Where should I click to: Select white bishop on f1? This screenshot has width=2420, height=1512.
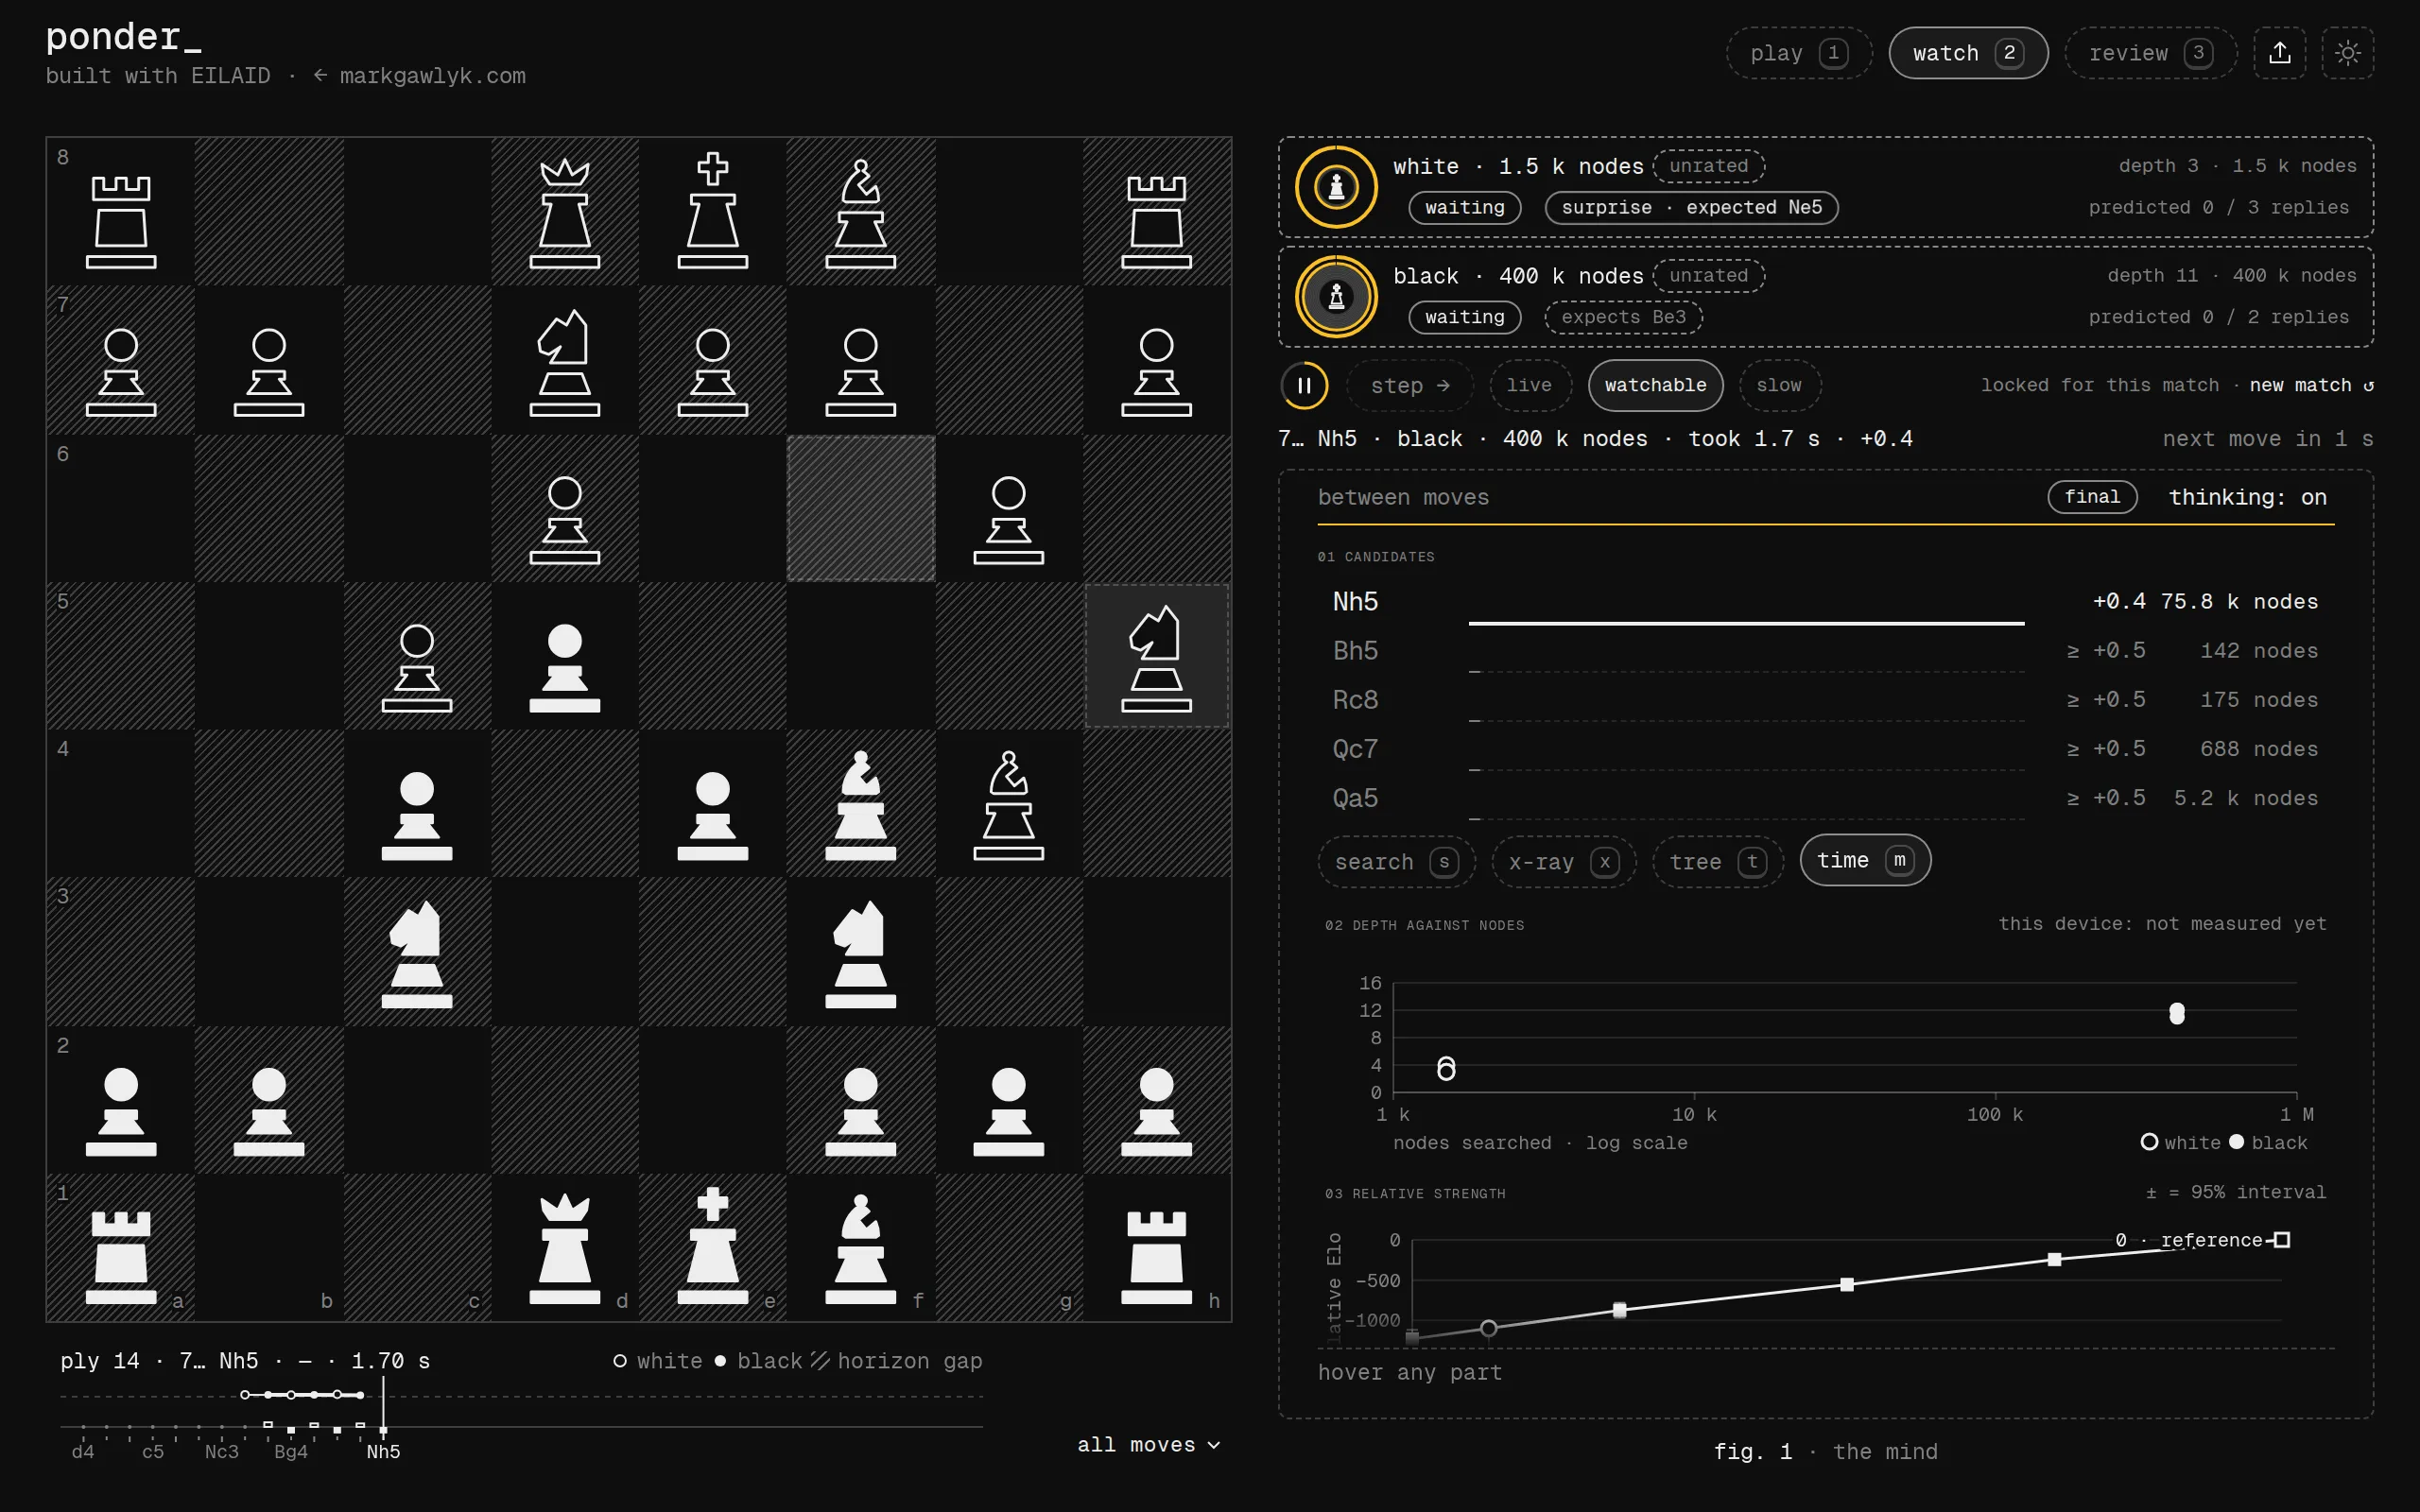pyautogui.click(x=861, y=1248)
